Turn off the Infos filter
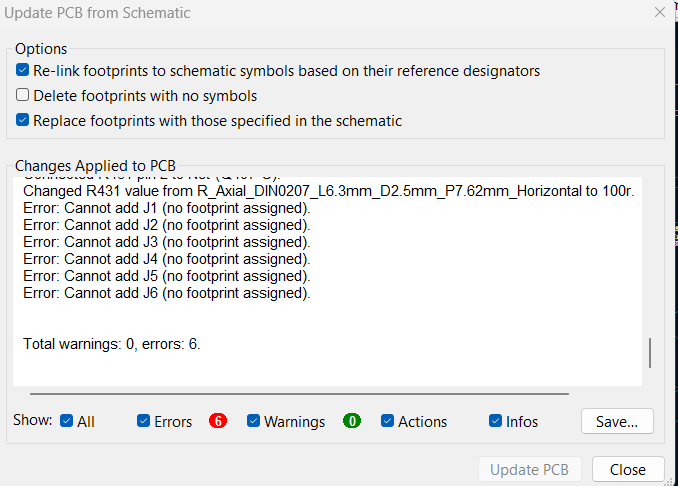Screen dimensions: 678x486 [496, 421]
